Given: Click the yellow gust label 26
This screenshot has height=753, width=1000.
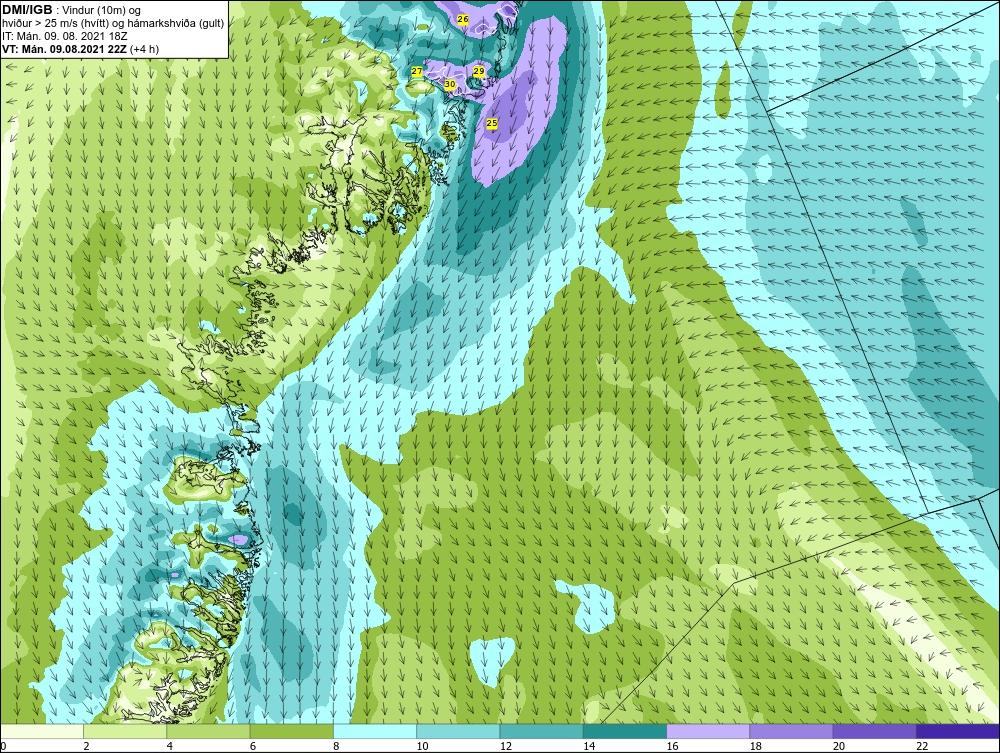Looking at the screenshot, I should click(463, 19).
